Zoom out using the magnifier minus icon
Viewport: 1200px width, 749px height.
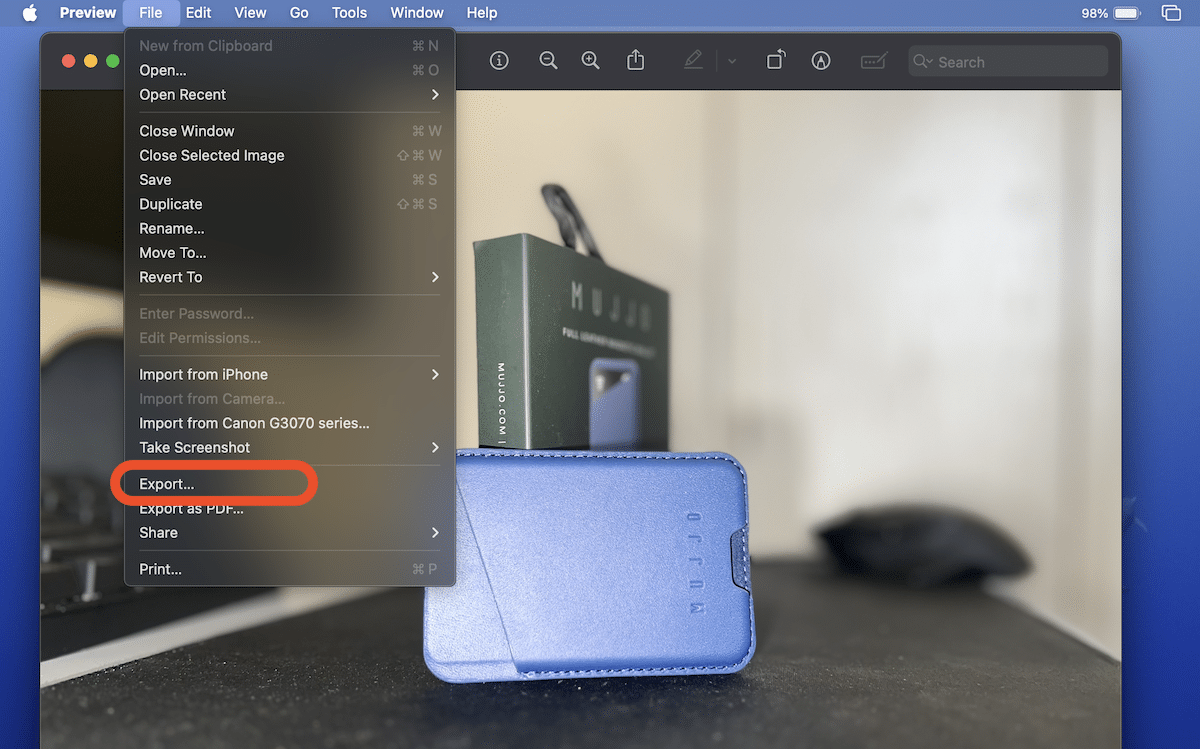tap(548, 61)
